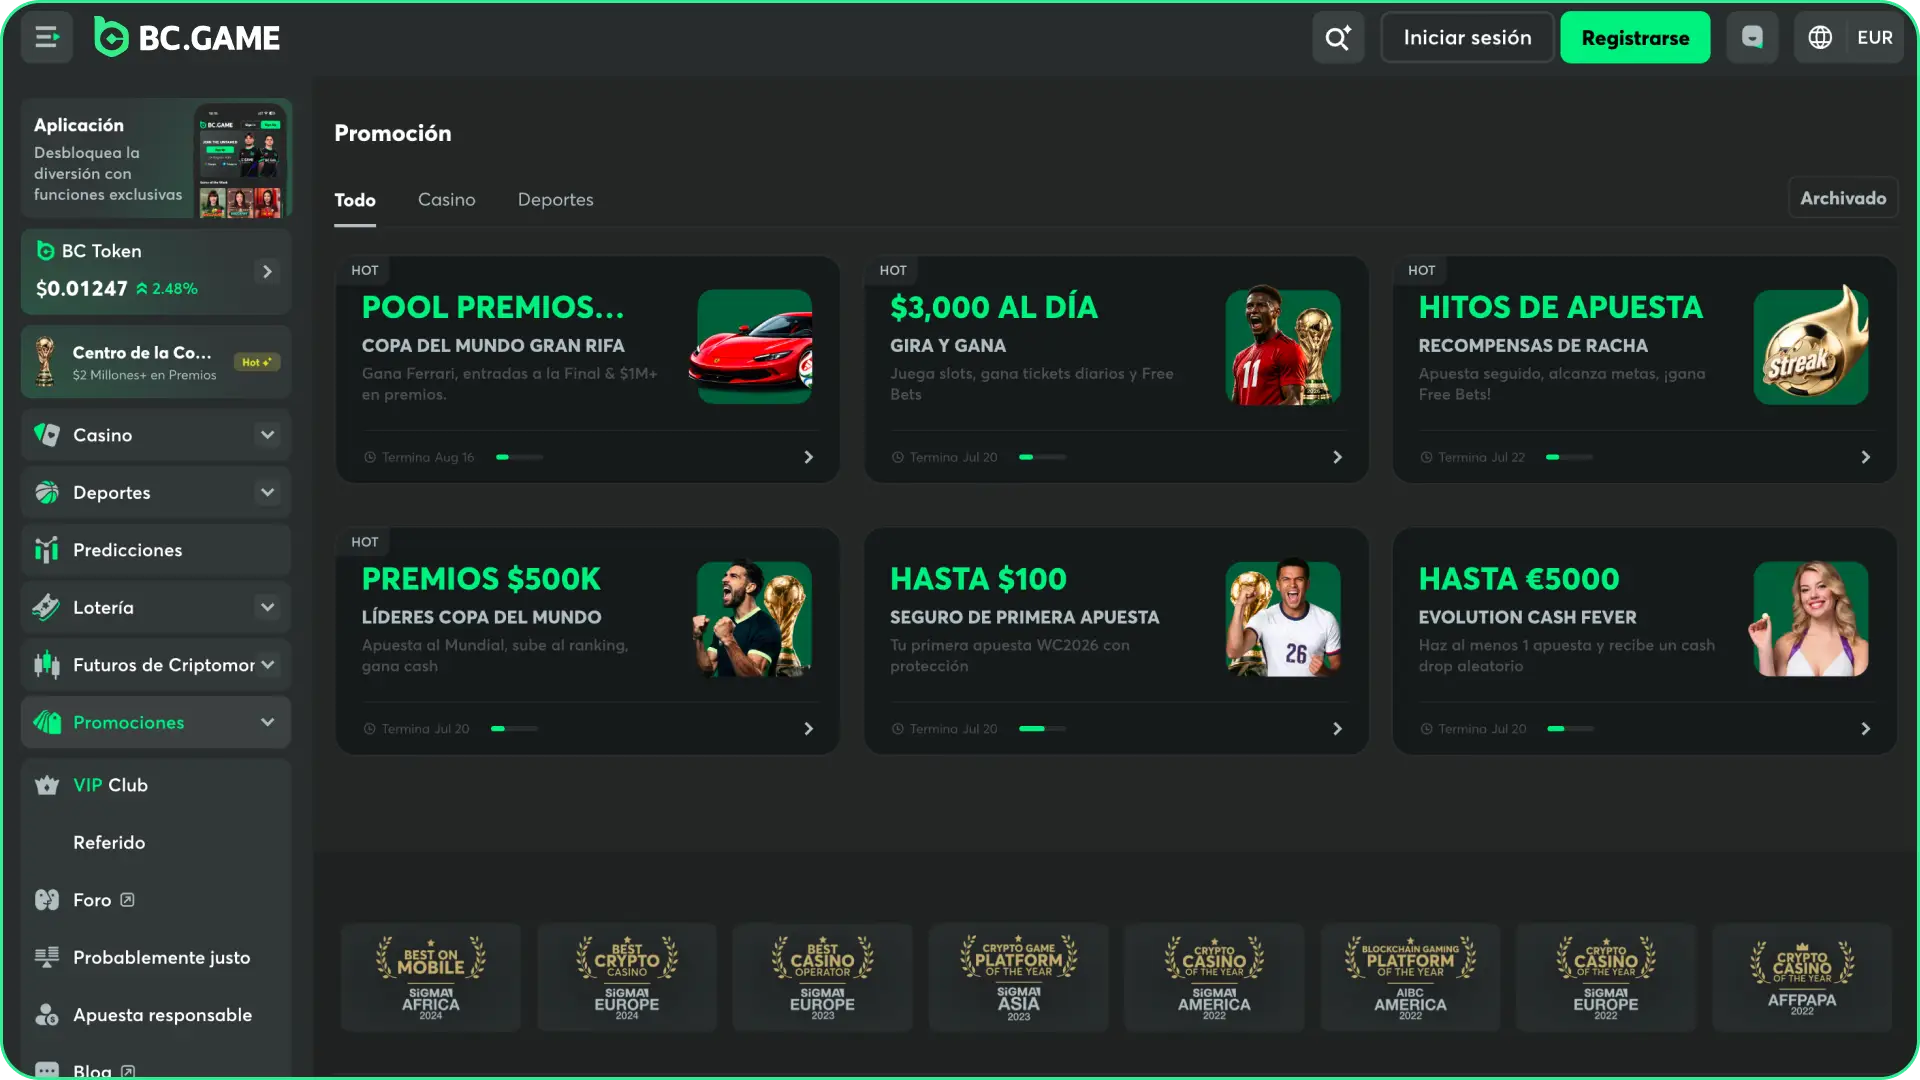The height and width of the screenshot is (1080, 1920).
Task: Click the Pool Premios progress bar
Action: click(x=520, y=457)
